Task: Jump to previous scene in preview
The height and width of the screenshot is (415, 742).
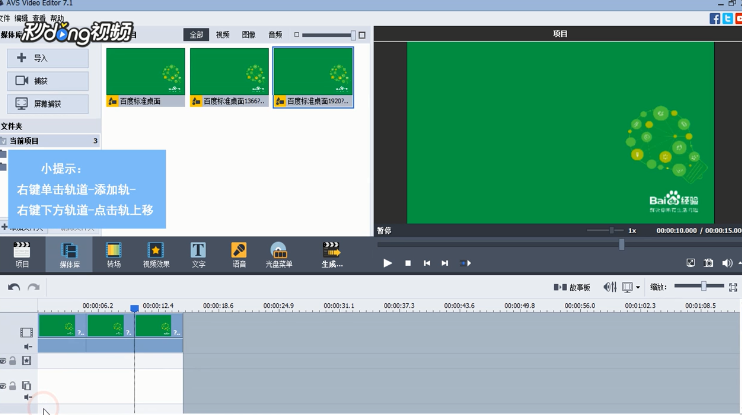Action: [x=427, y=263]
